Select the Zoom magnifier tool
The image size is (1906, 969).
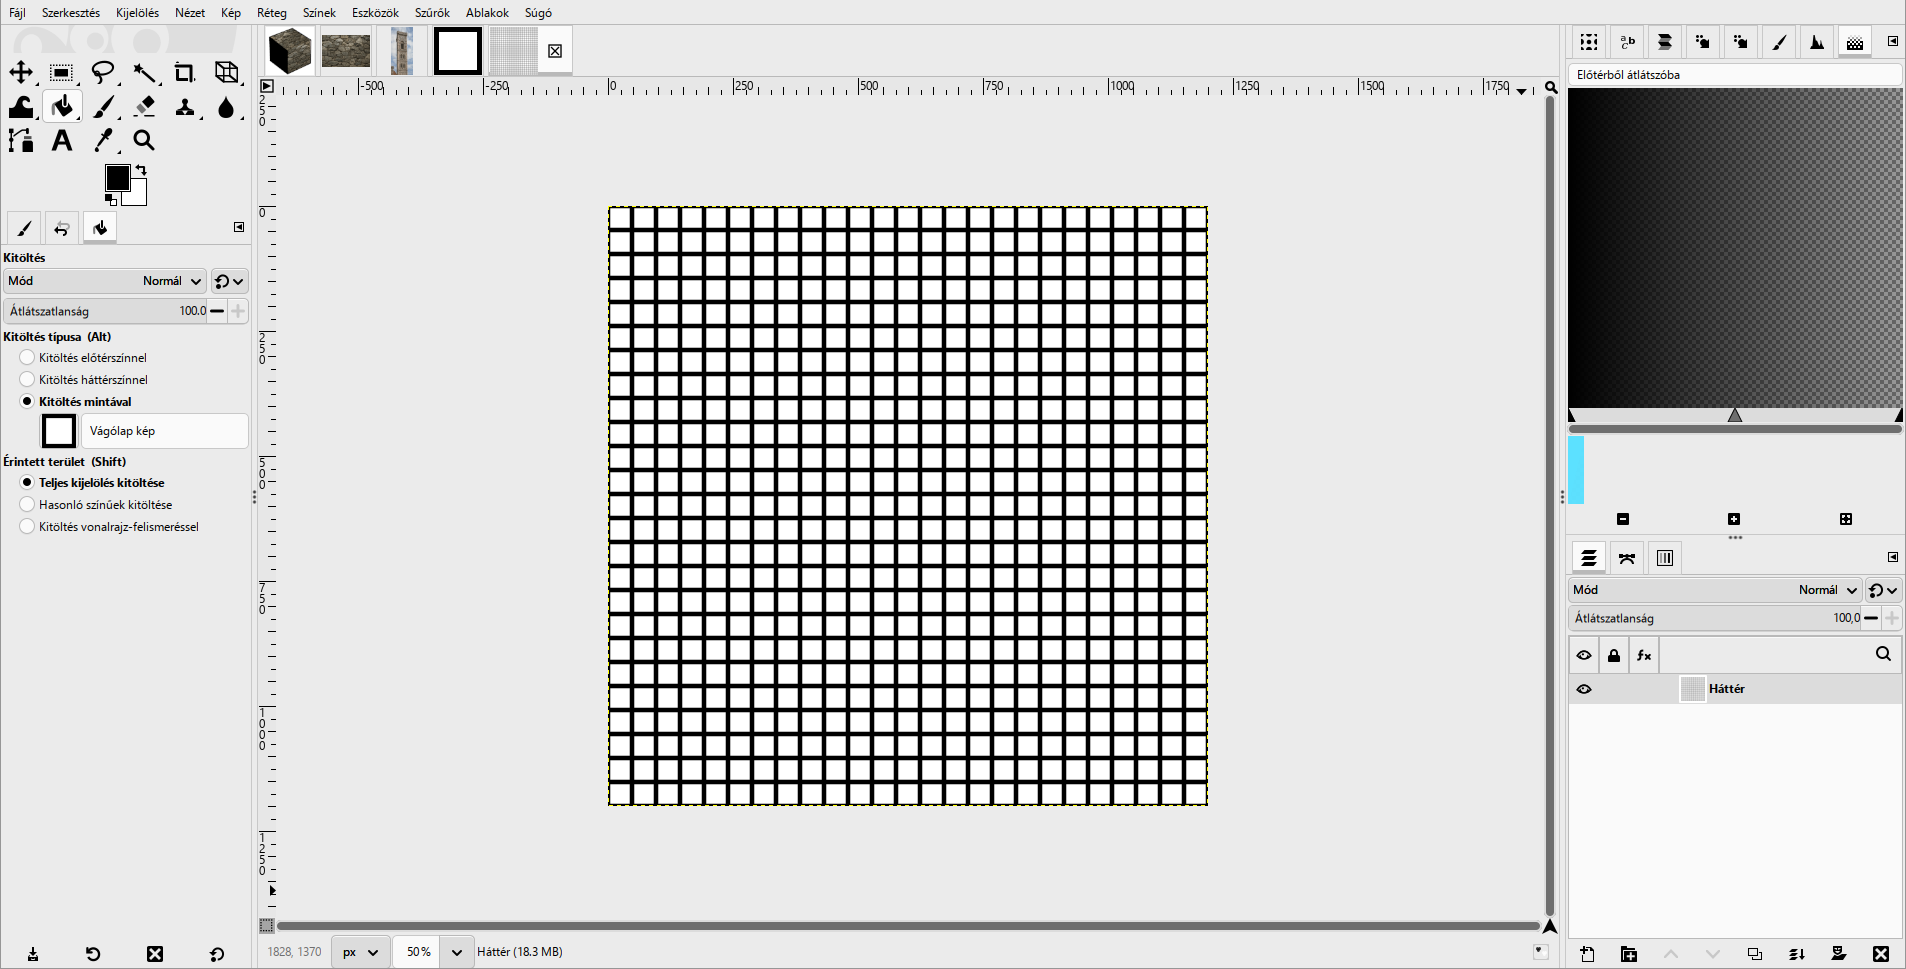tap(145, 140)
